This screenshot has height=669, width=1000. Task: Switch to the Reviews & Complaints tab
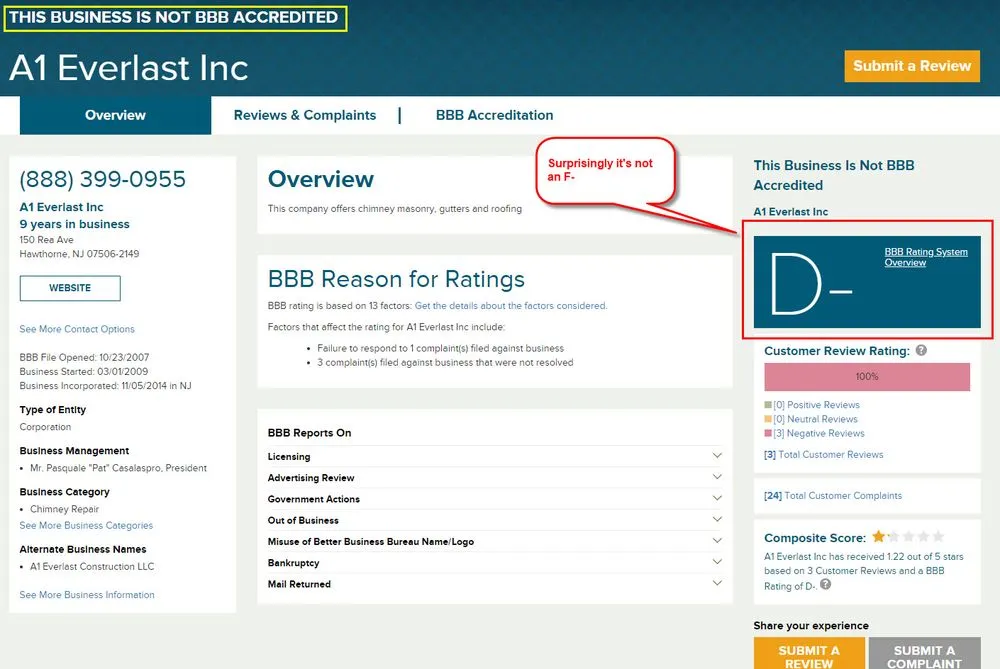(305, 115)
